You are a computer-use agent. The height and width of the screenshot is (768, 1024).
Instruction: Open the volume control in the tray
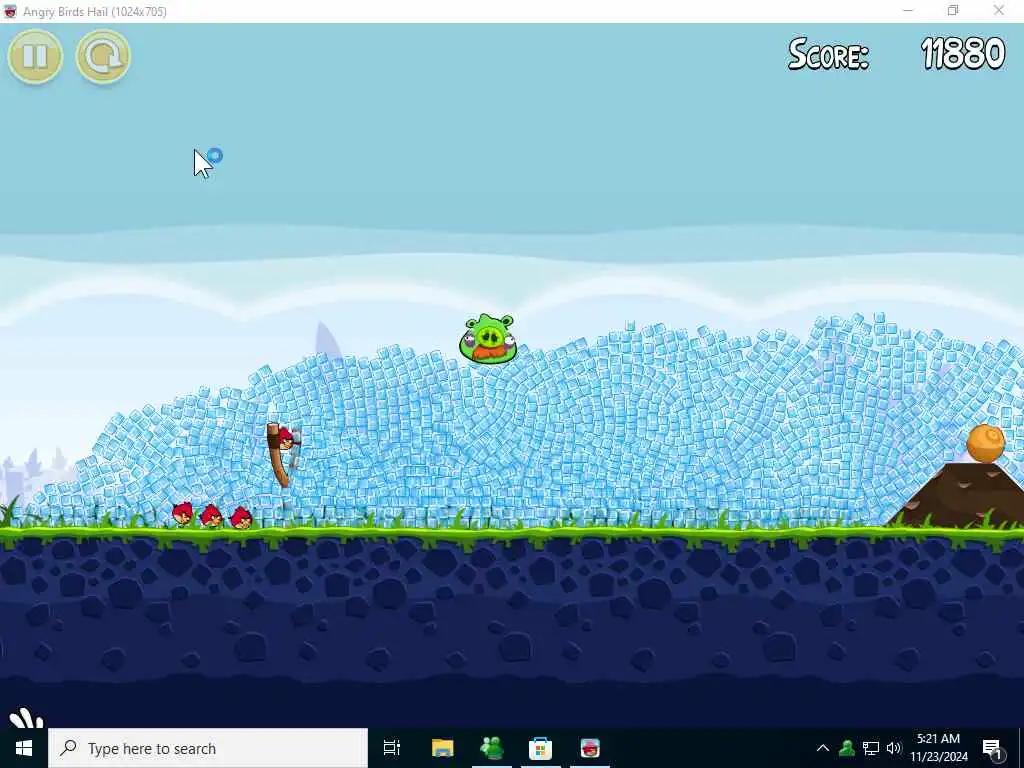tap(894, 748)
